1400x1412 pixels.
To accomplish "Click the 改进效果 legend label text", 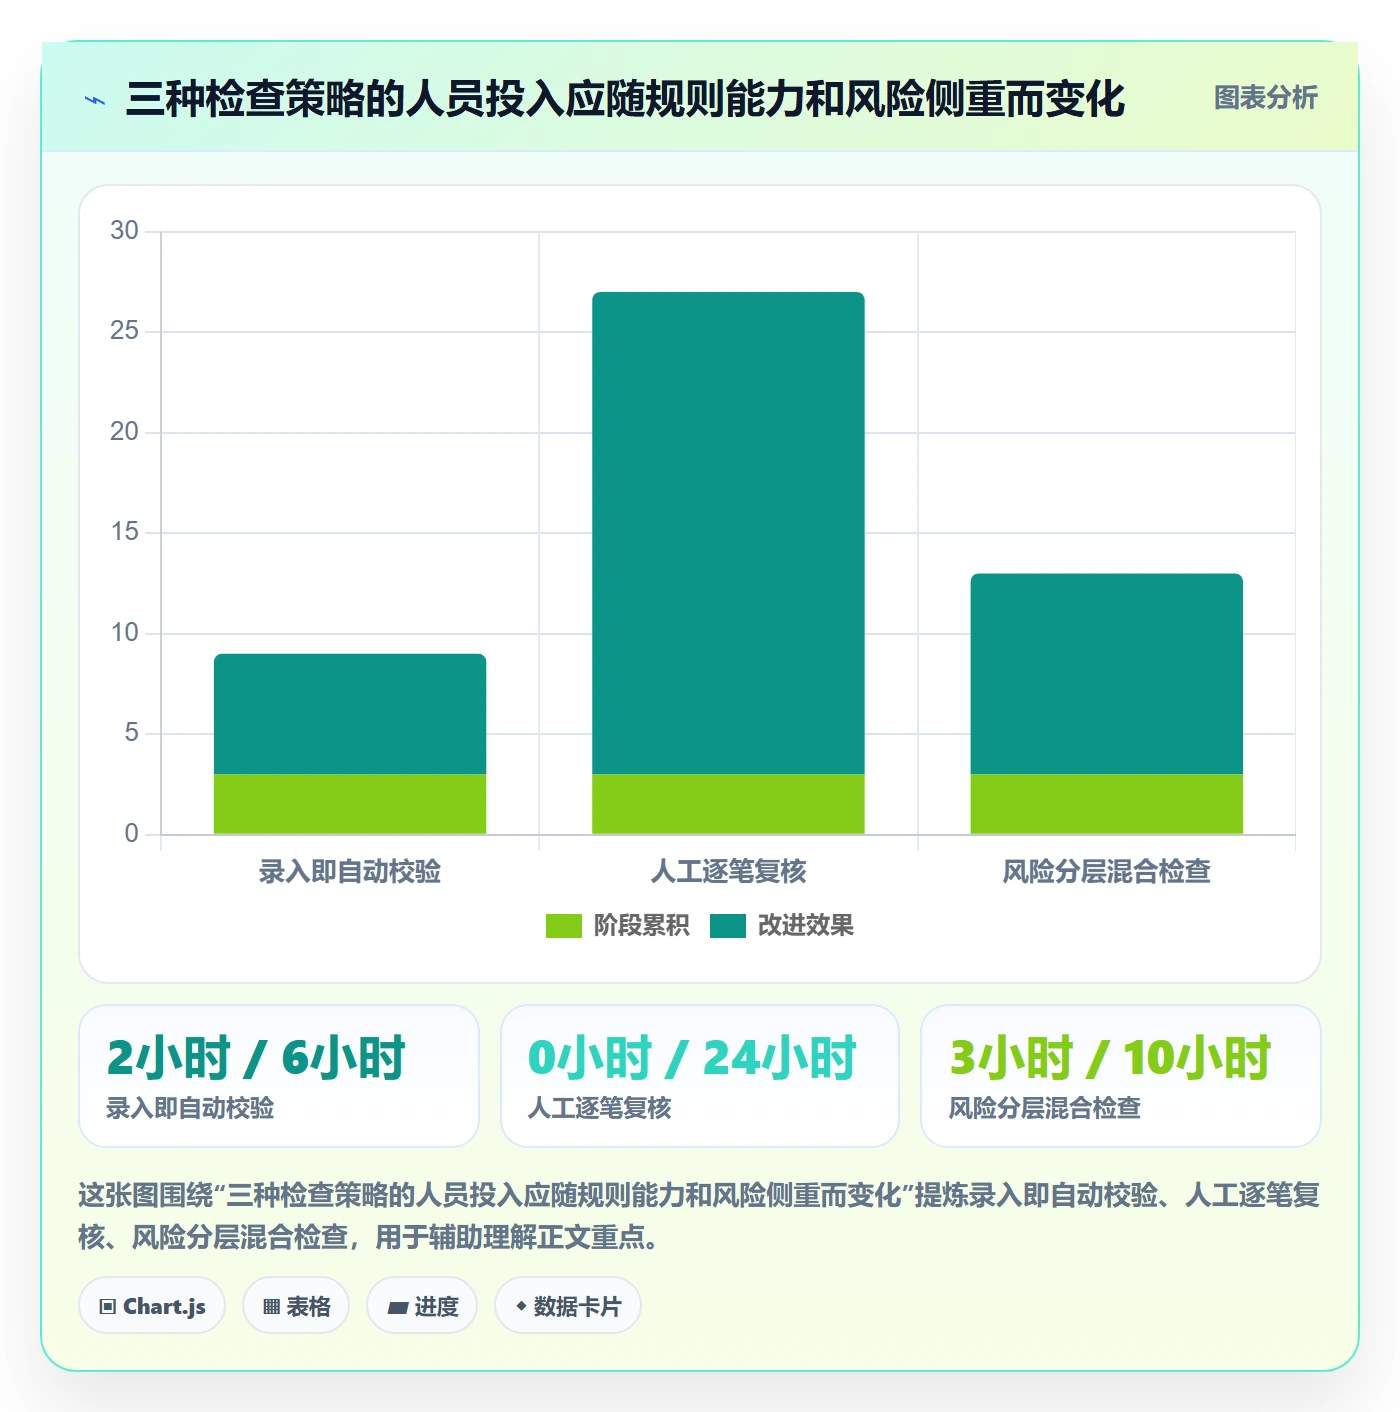I will click(805, 926).
